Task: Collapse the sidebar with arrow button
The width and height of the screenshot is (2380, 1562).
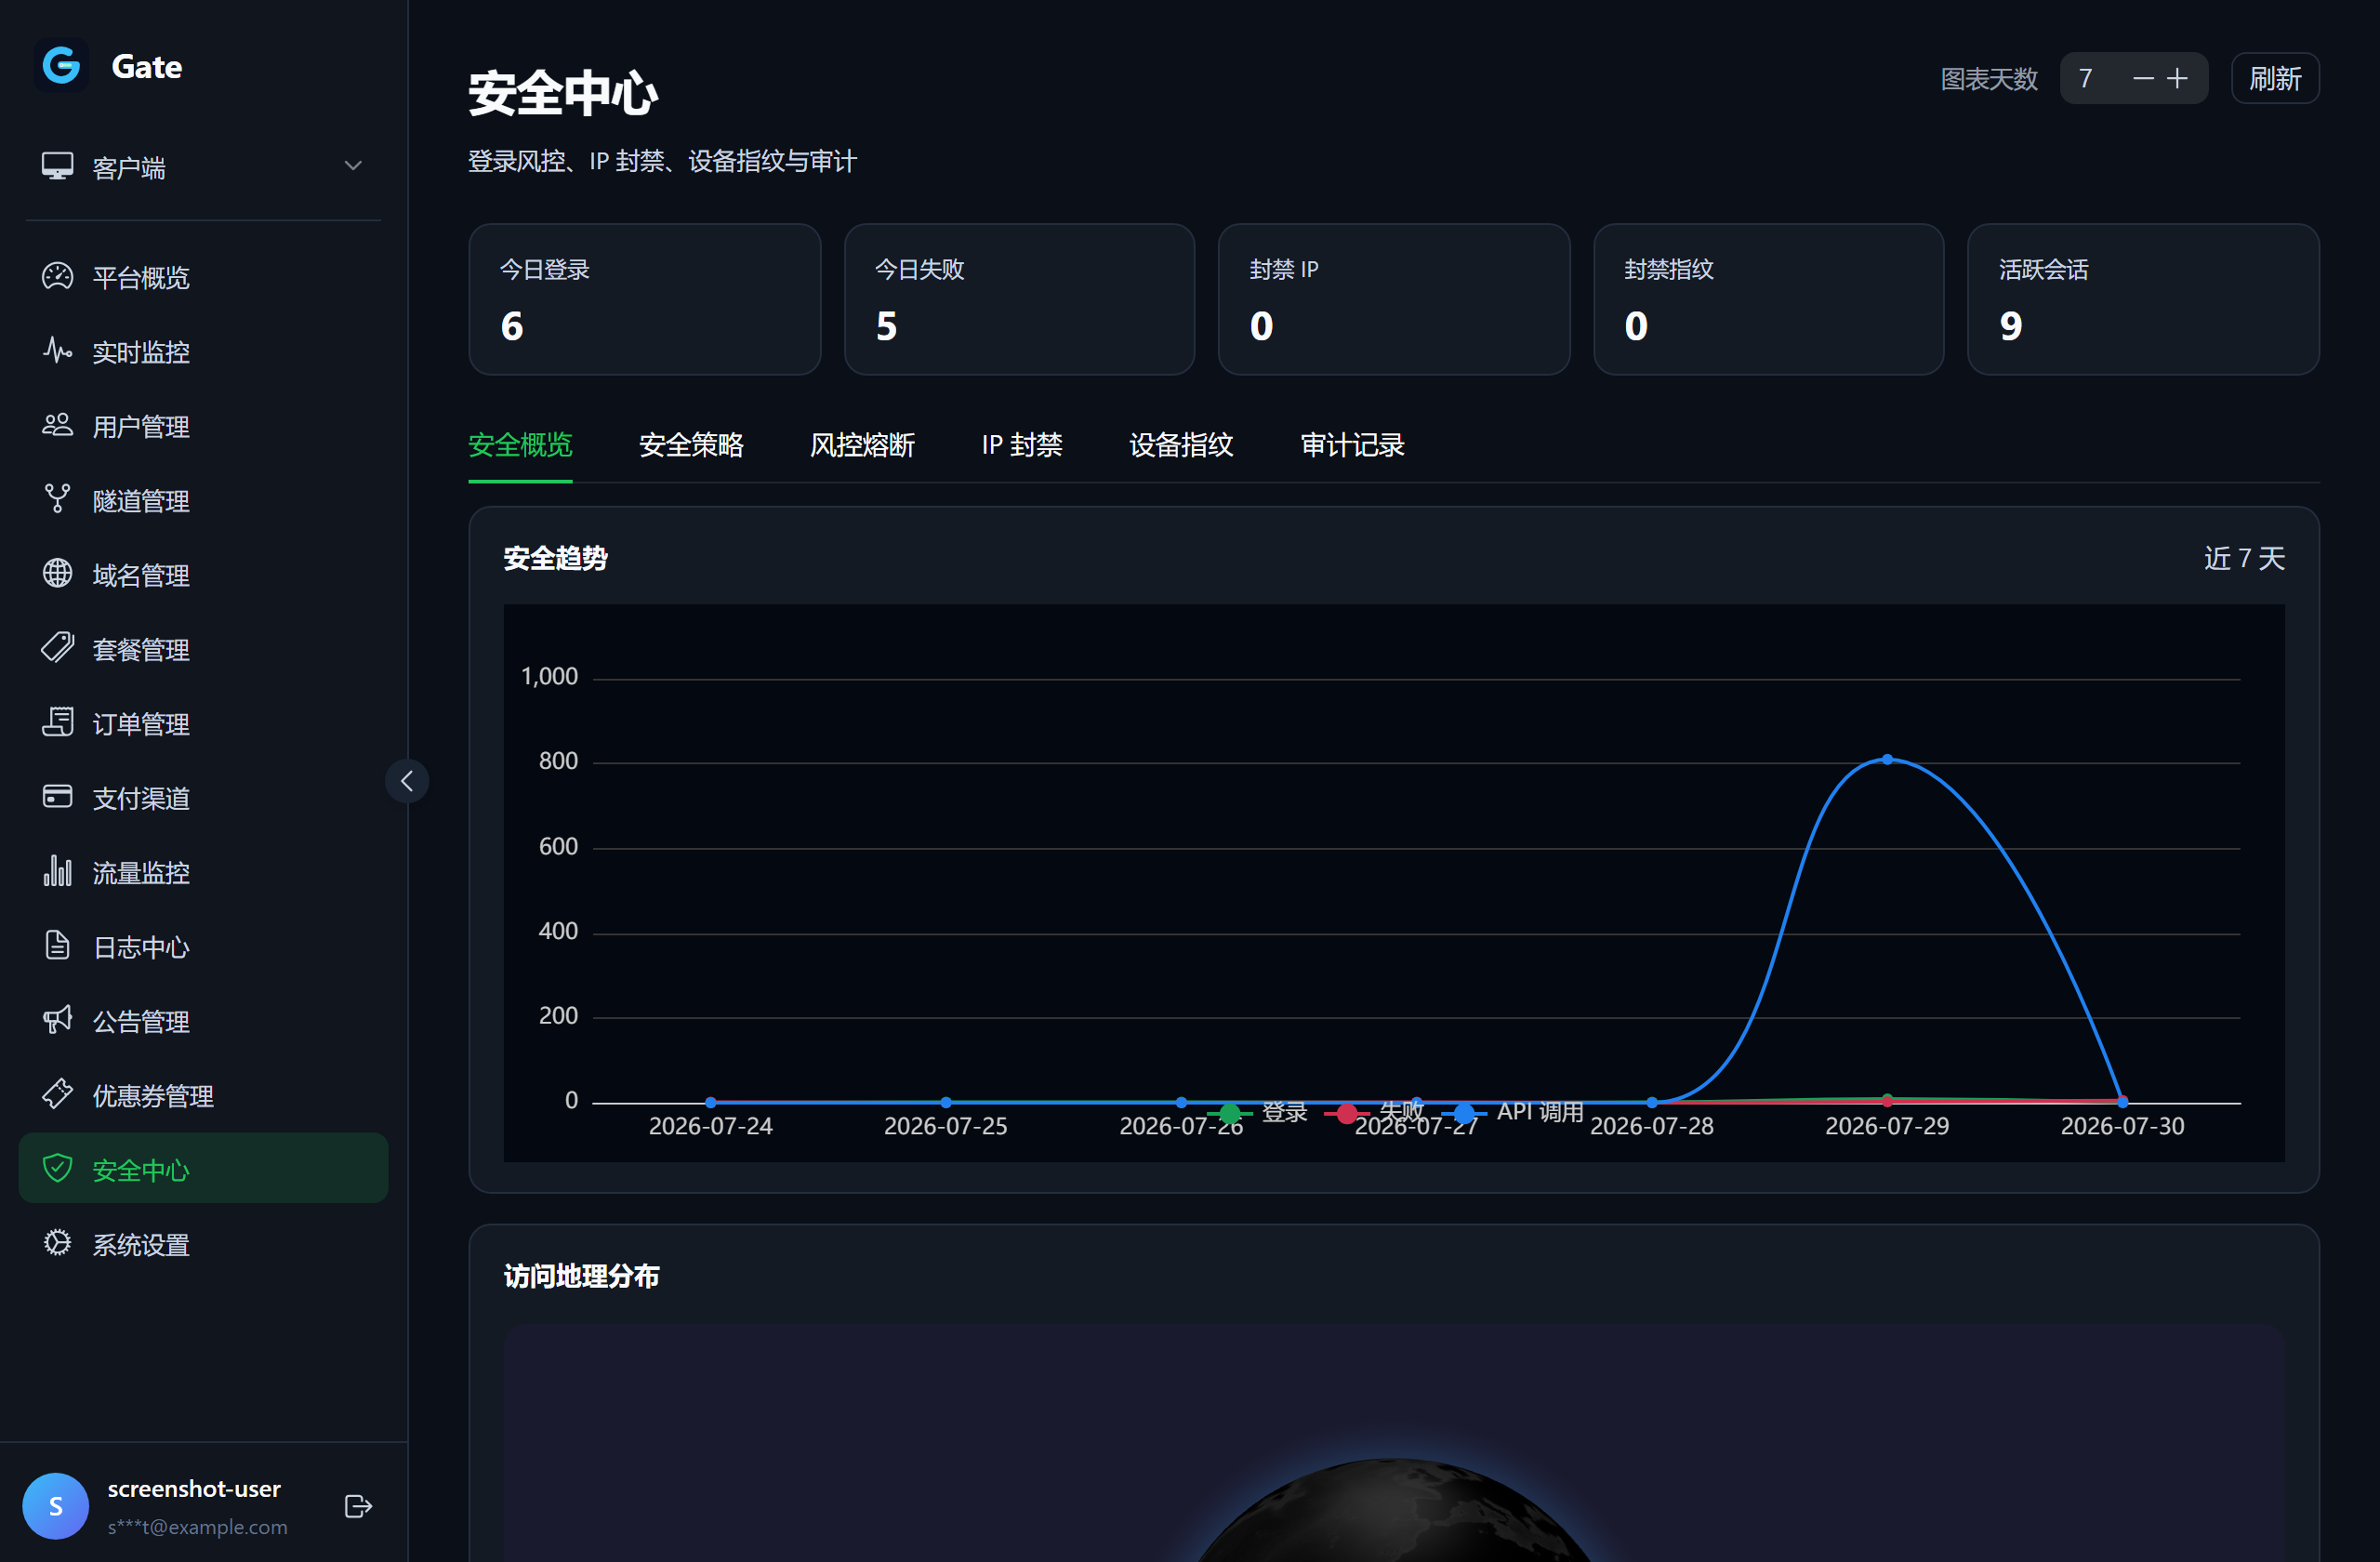Action: coord(407,781)
